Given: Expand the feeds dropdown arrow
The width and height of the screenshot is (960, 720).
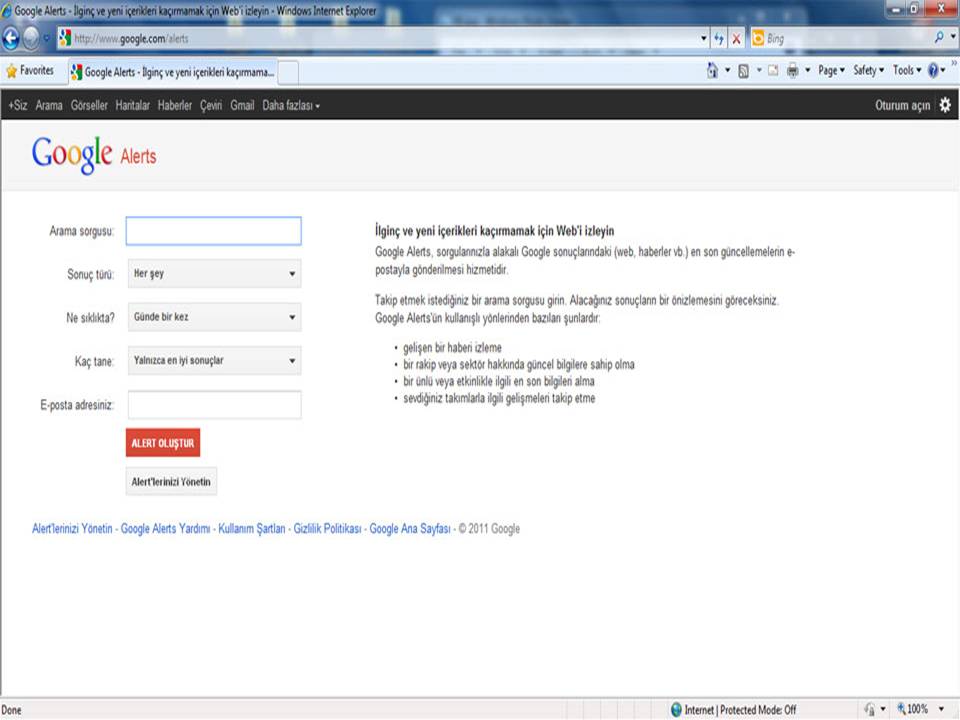Looking at the screenshot, I should (x=759, y=70).
